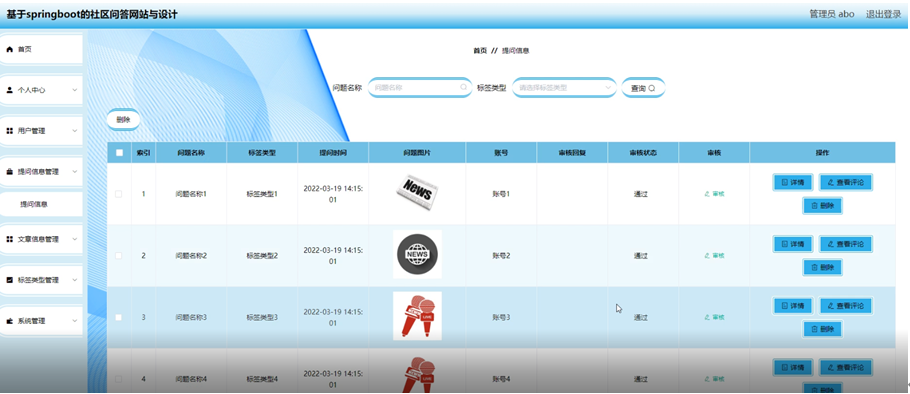This screenshot has width=910, height=394.
Task: Click 详情 for row 问题名称3
Action: click(793, 306)
